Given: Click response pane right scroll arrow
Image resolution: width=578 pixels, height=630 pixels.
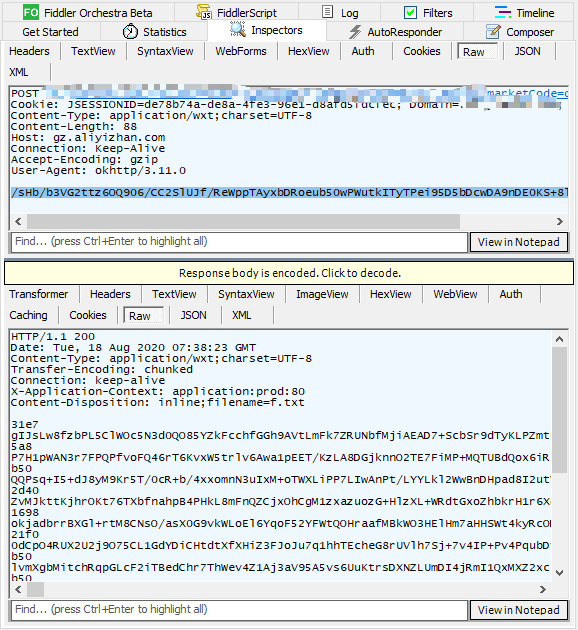Looking at the screenshot, I should point(543,589).
